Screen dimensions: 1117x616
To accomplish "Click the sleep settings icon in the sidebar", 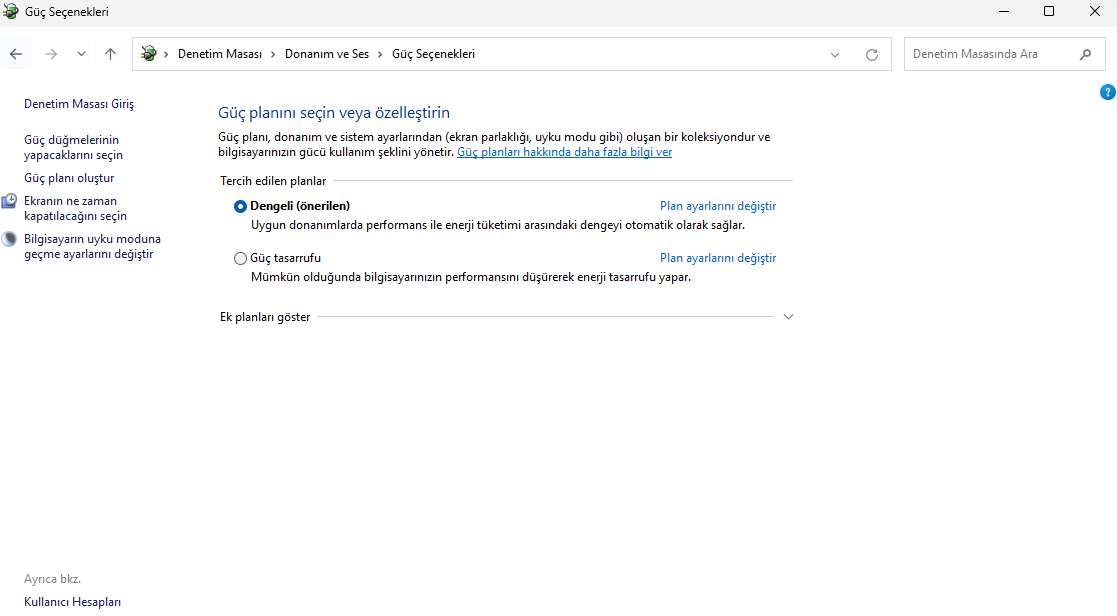I will point(8,238).
